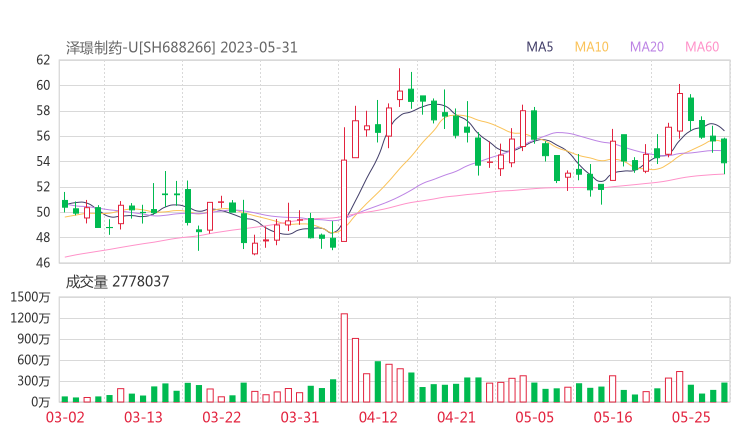This screenshot has width=740, height=440.
Task: Click the 300万 volume axis label
Action: 34,381
